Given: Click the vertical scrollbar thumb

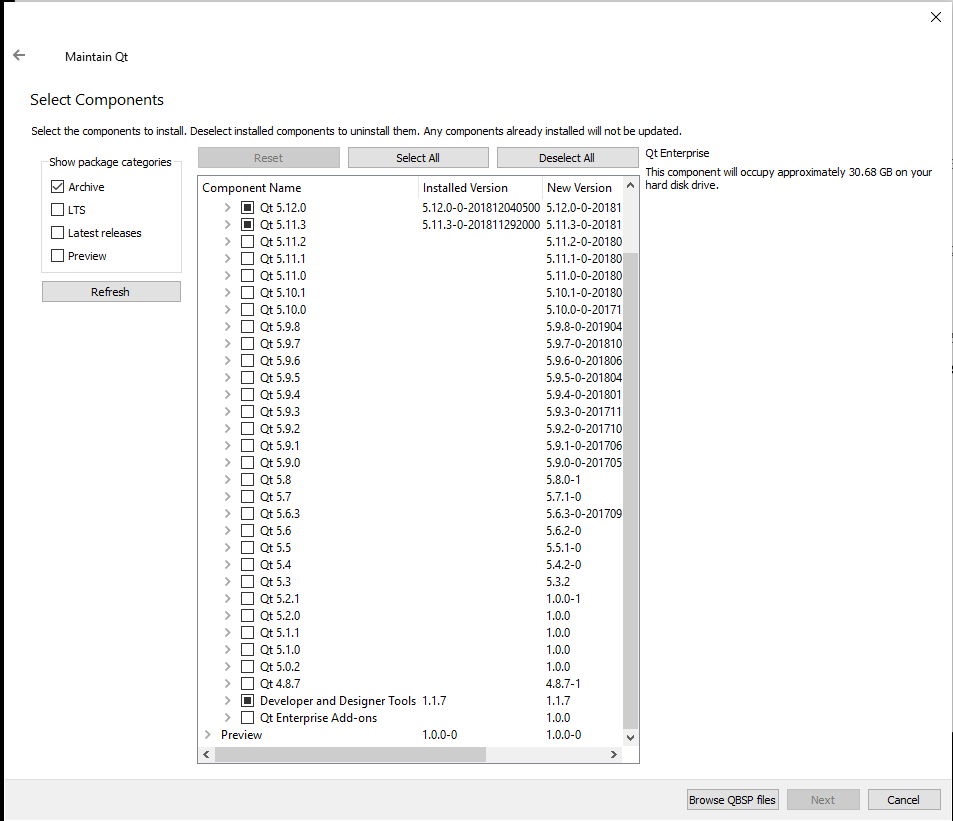Looking at the screenshot, I should tap(630, 490).
